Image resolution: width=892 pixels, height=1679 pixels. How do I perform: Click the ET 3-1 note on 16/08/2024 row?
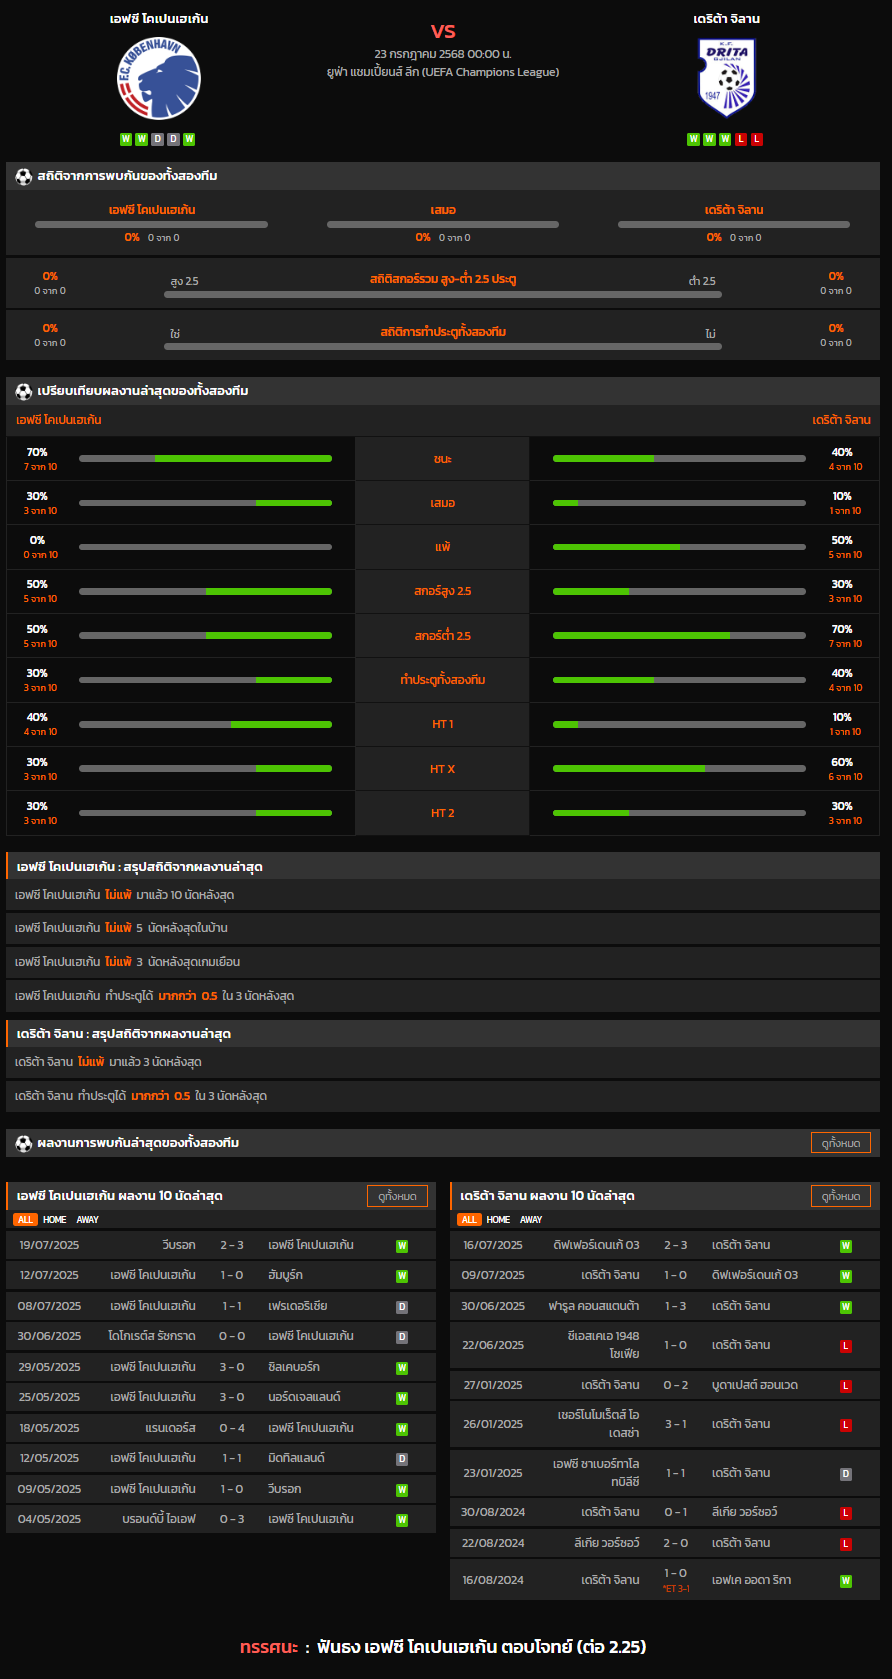pos(676,1589)
